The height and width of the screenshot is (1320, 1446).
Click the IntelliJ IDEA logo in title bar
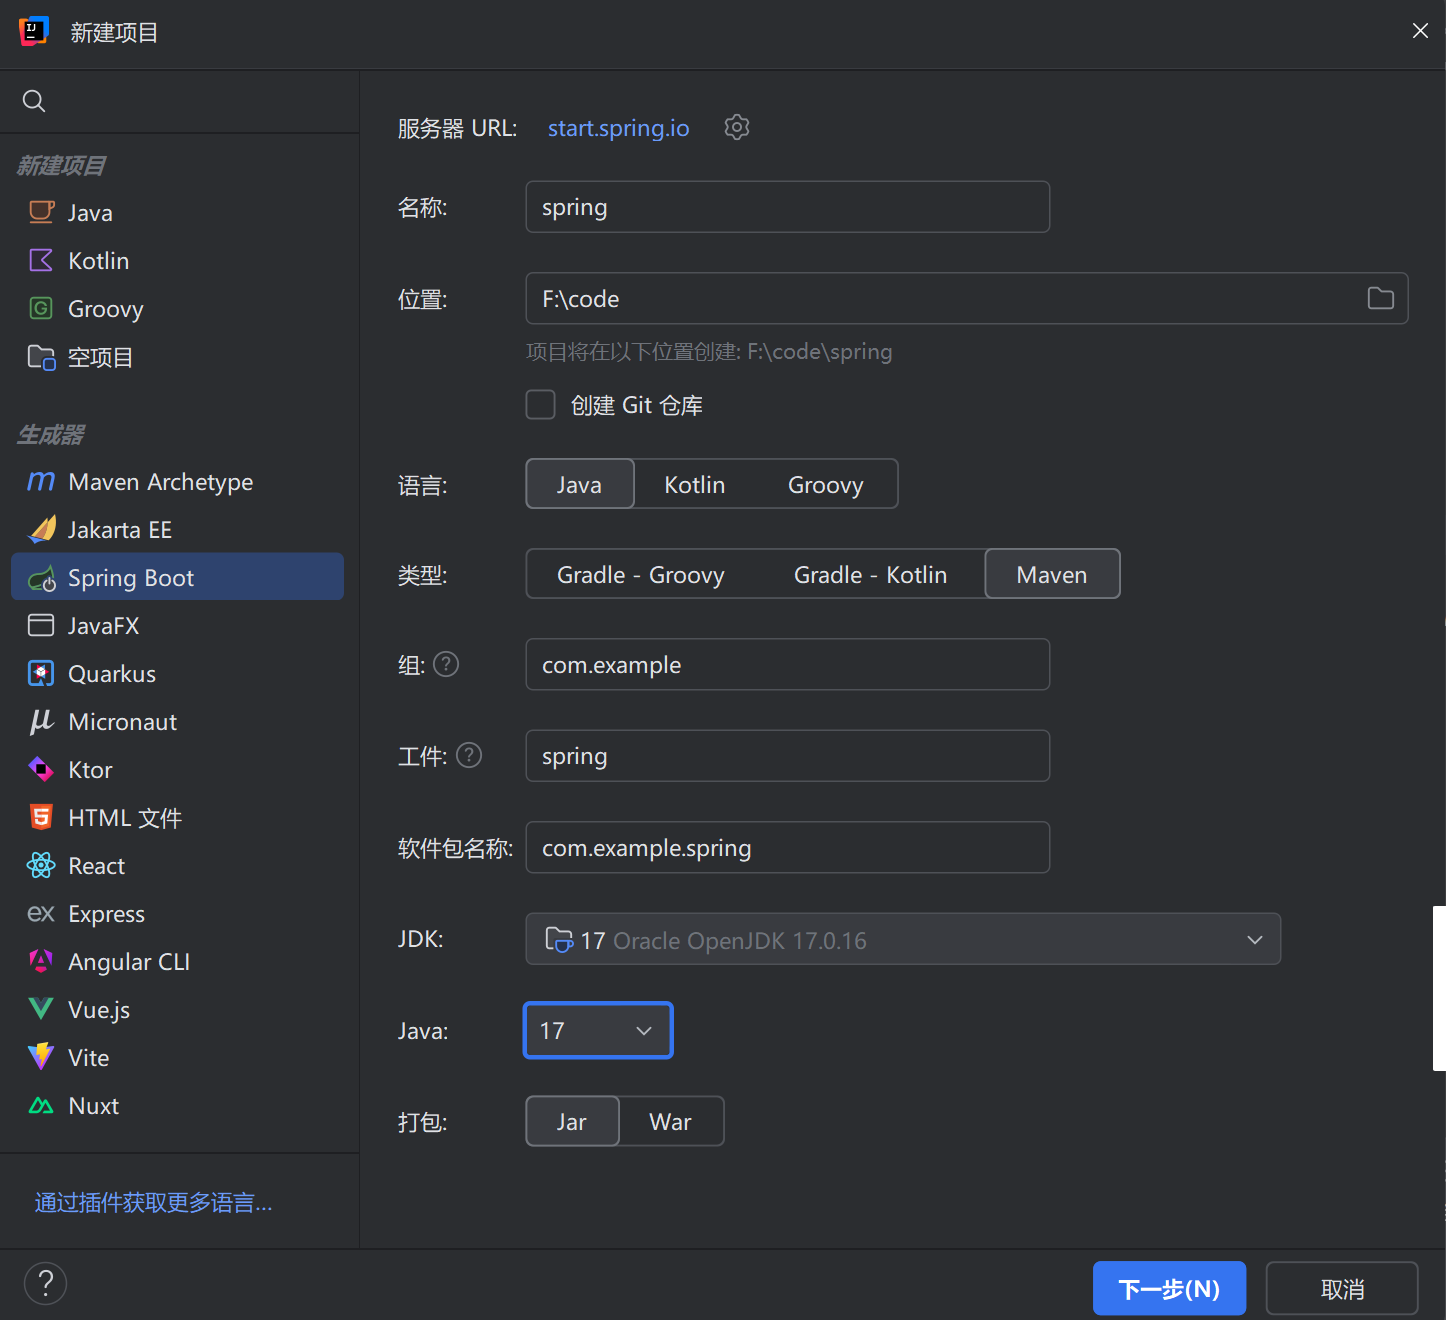point(34,31)
